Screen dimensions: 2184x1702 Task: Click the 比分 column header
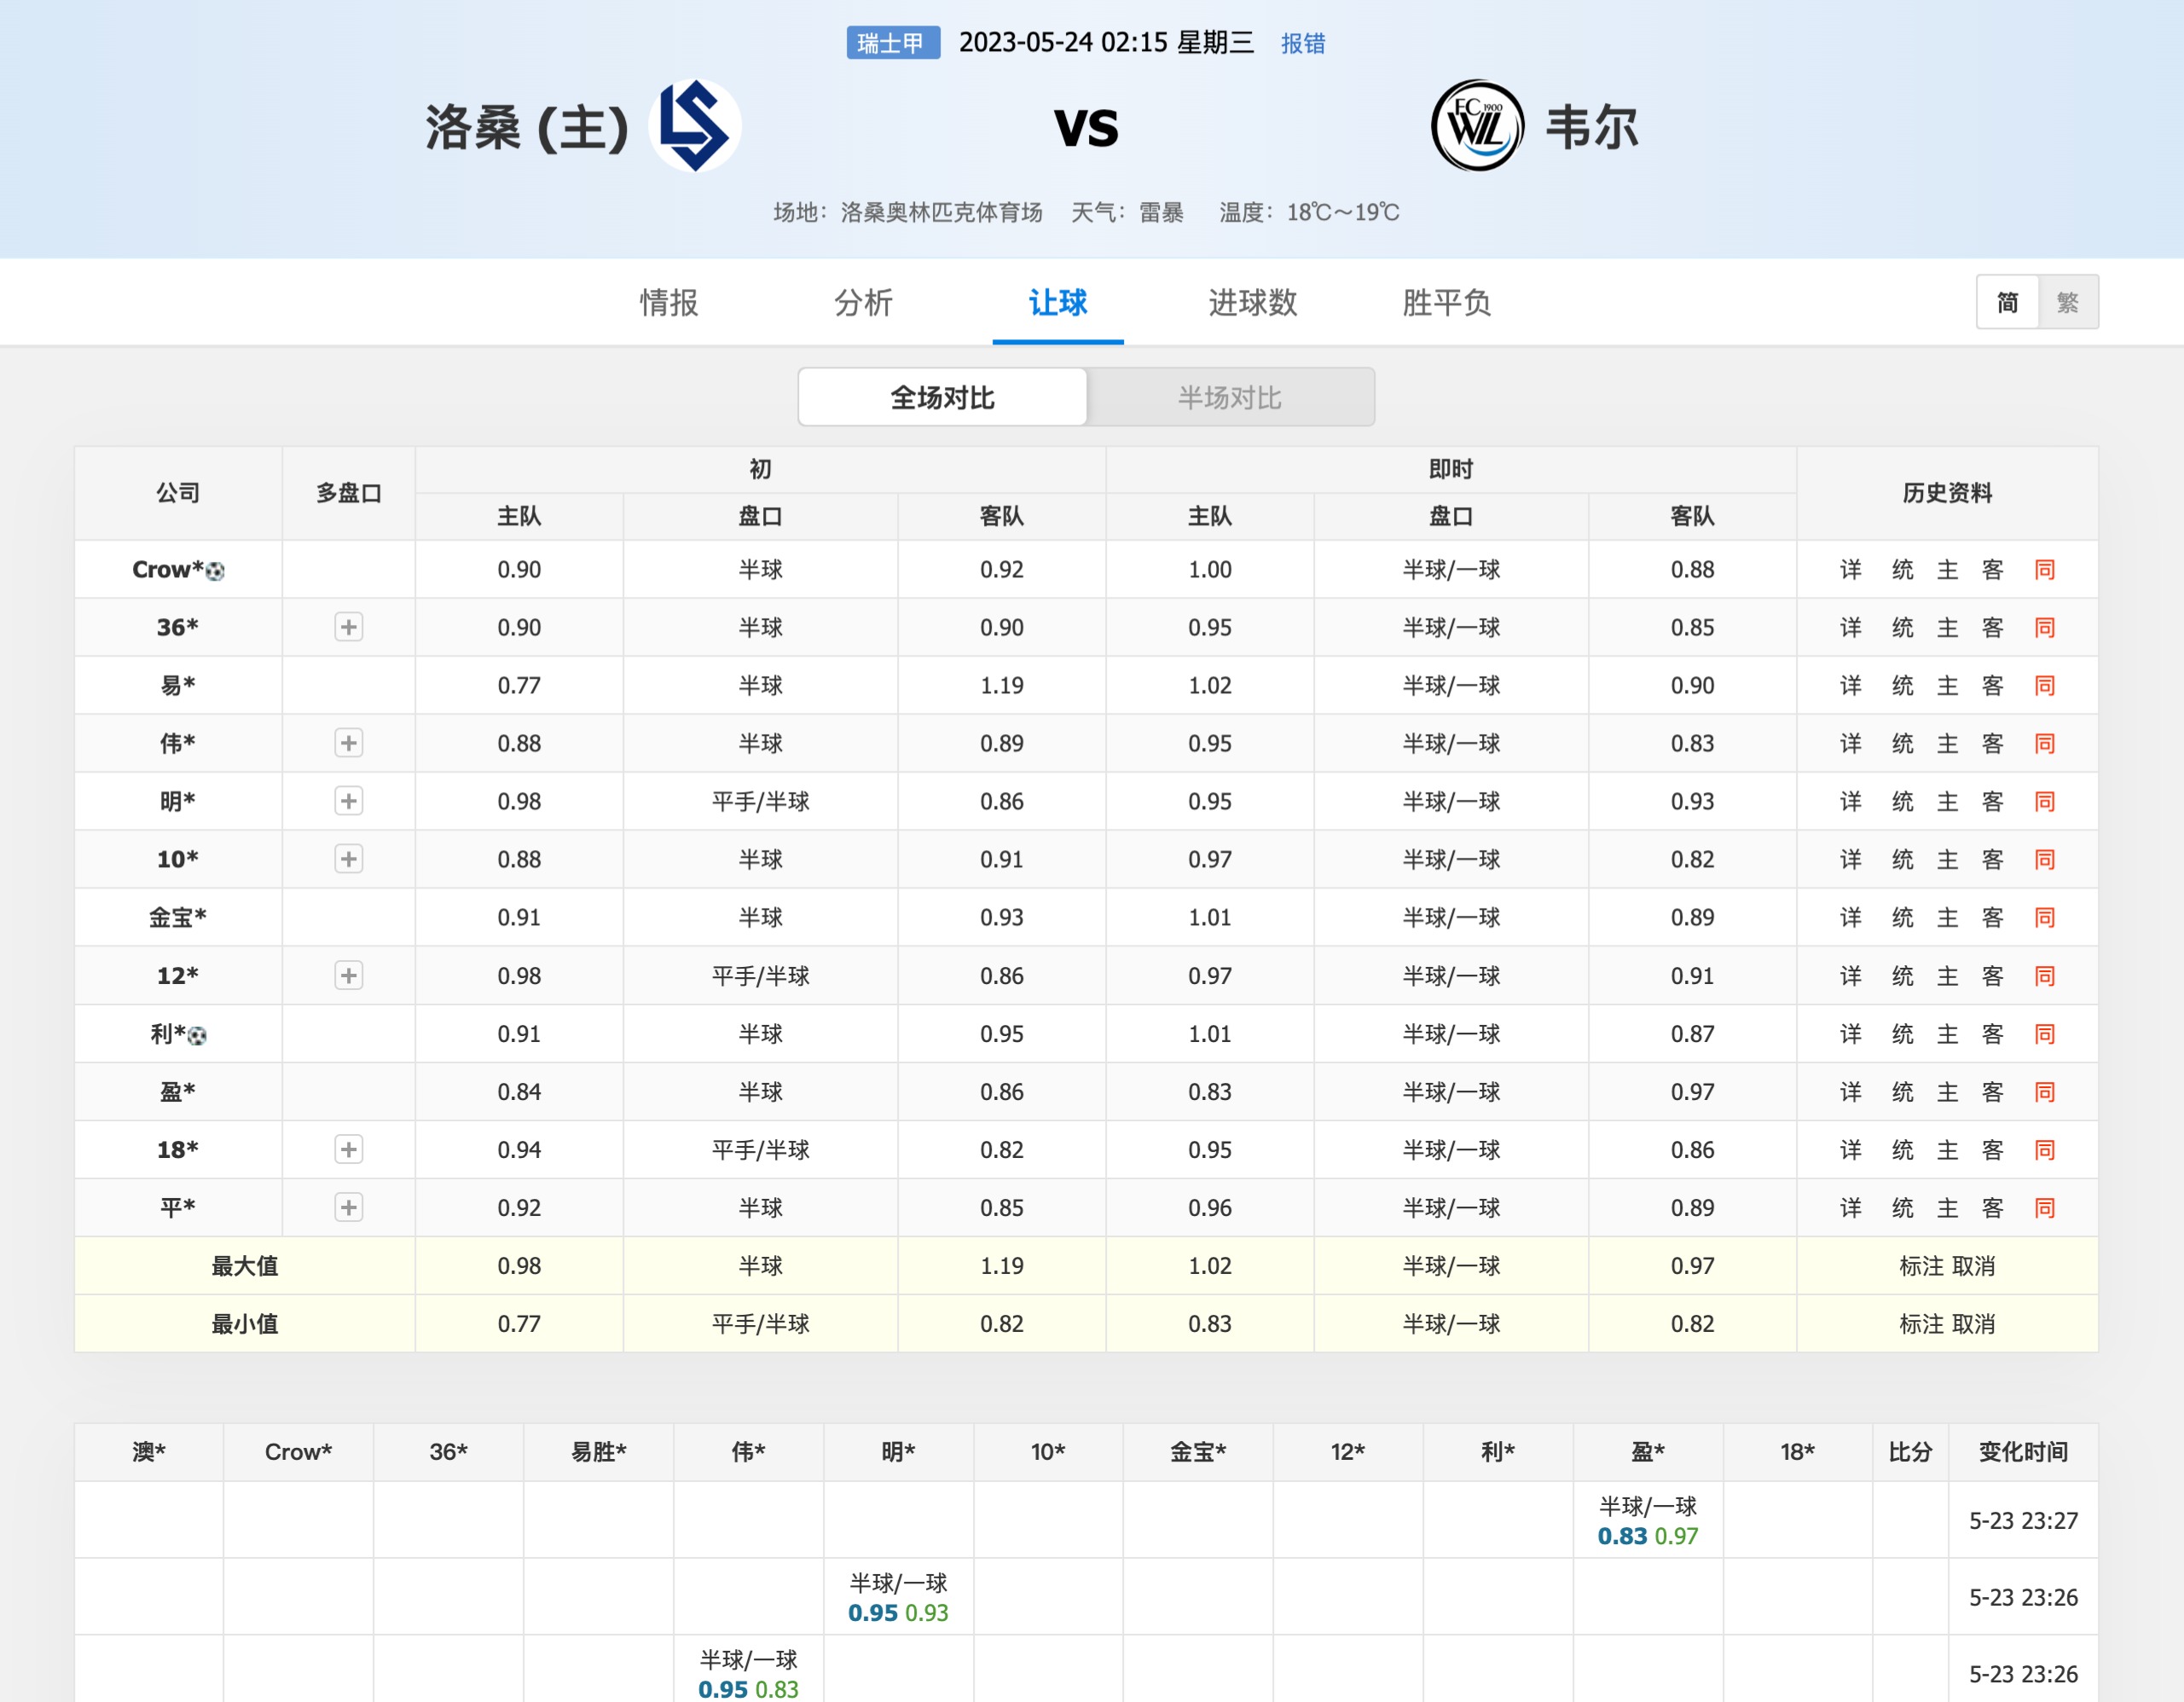click(x=1909, y=1451)
